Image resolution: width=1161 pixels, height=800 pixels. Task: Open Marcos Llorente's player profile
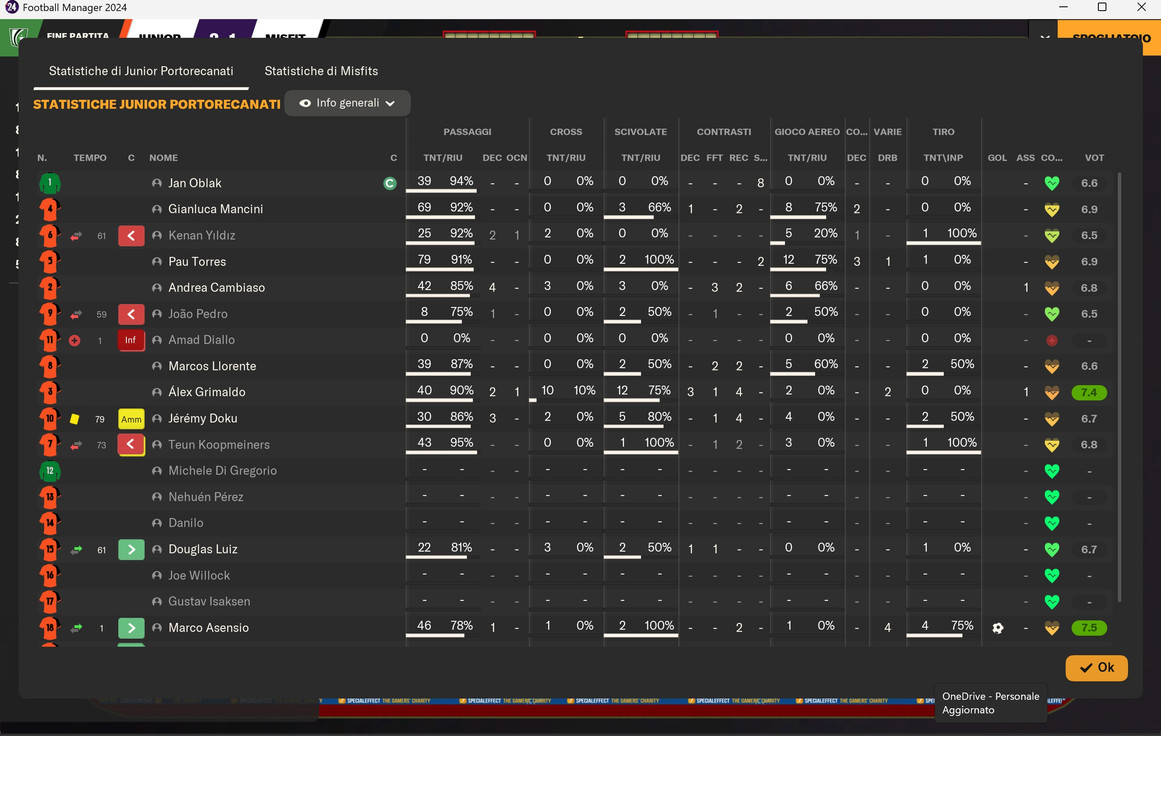click(x=212, y=366)
